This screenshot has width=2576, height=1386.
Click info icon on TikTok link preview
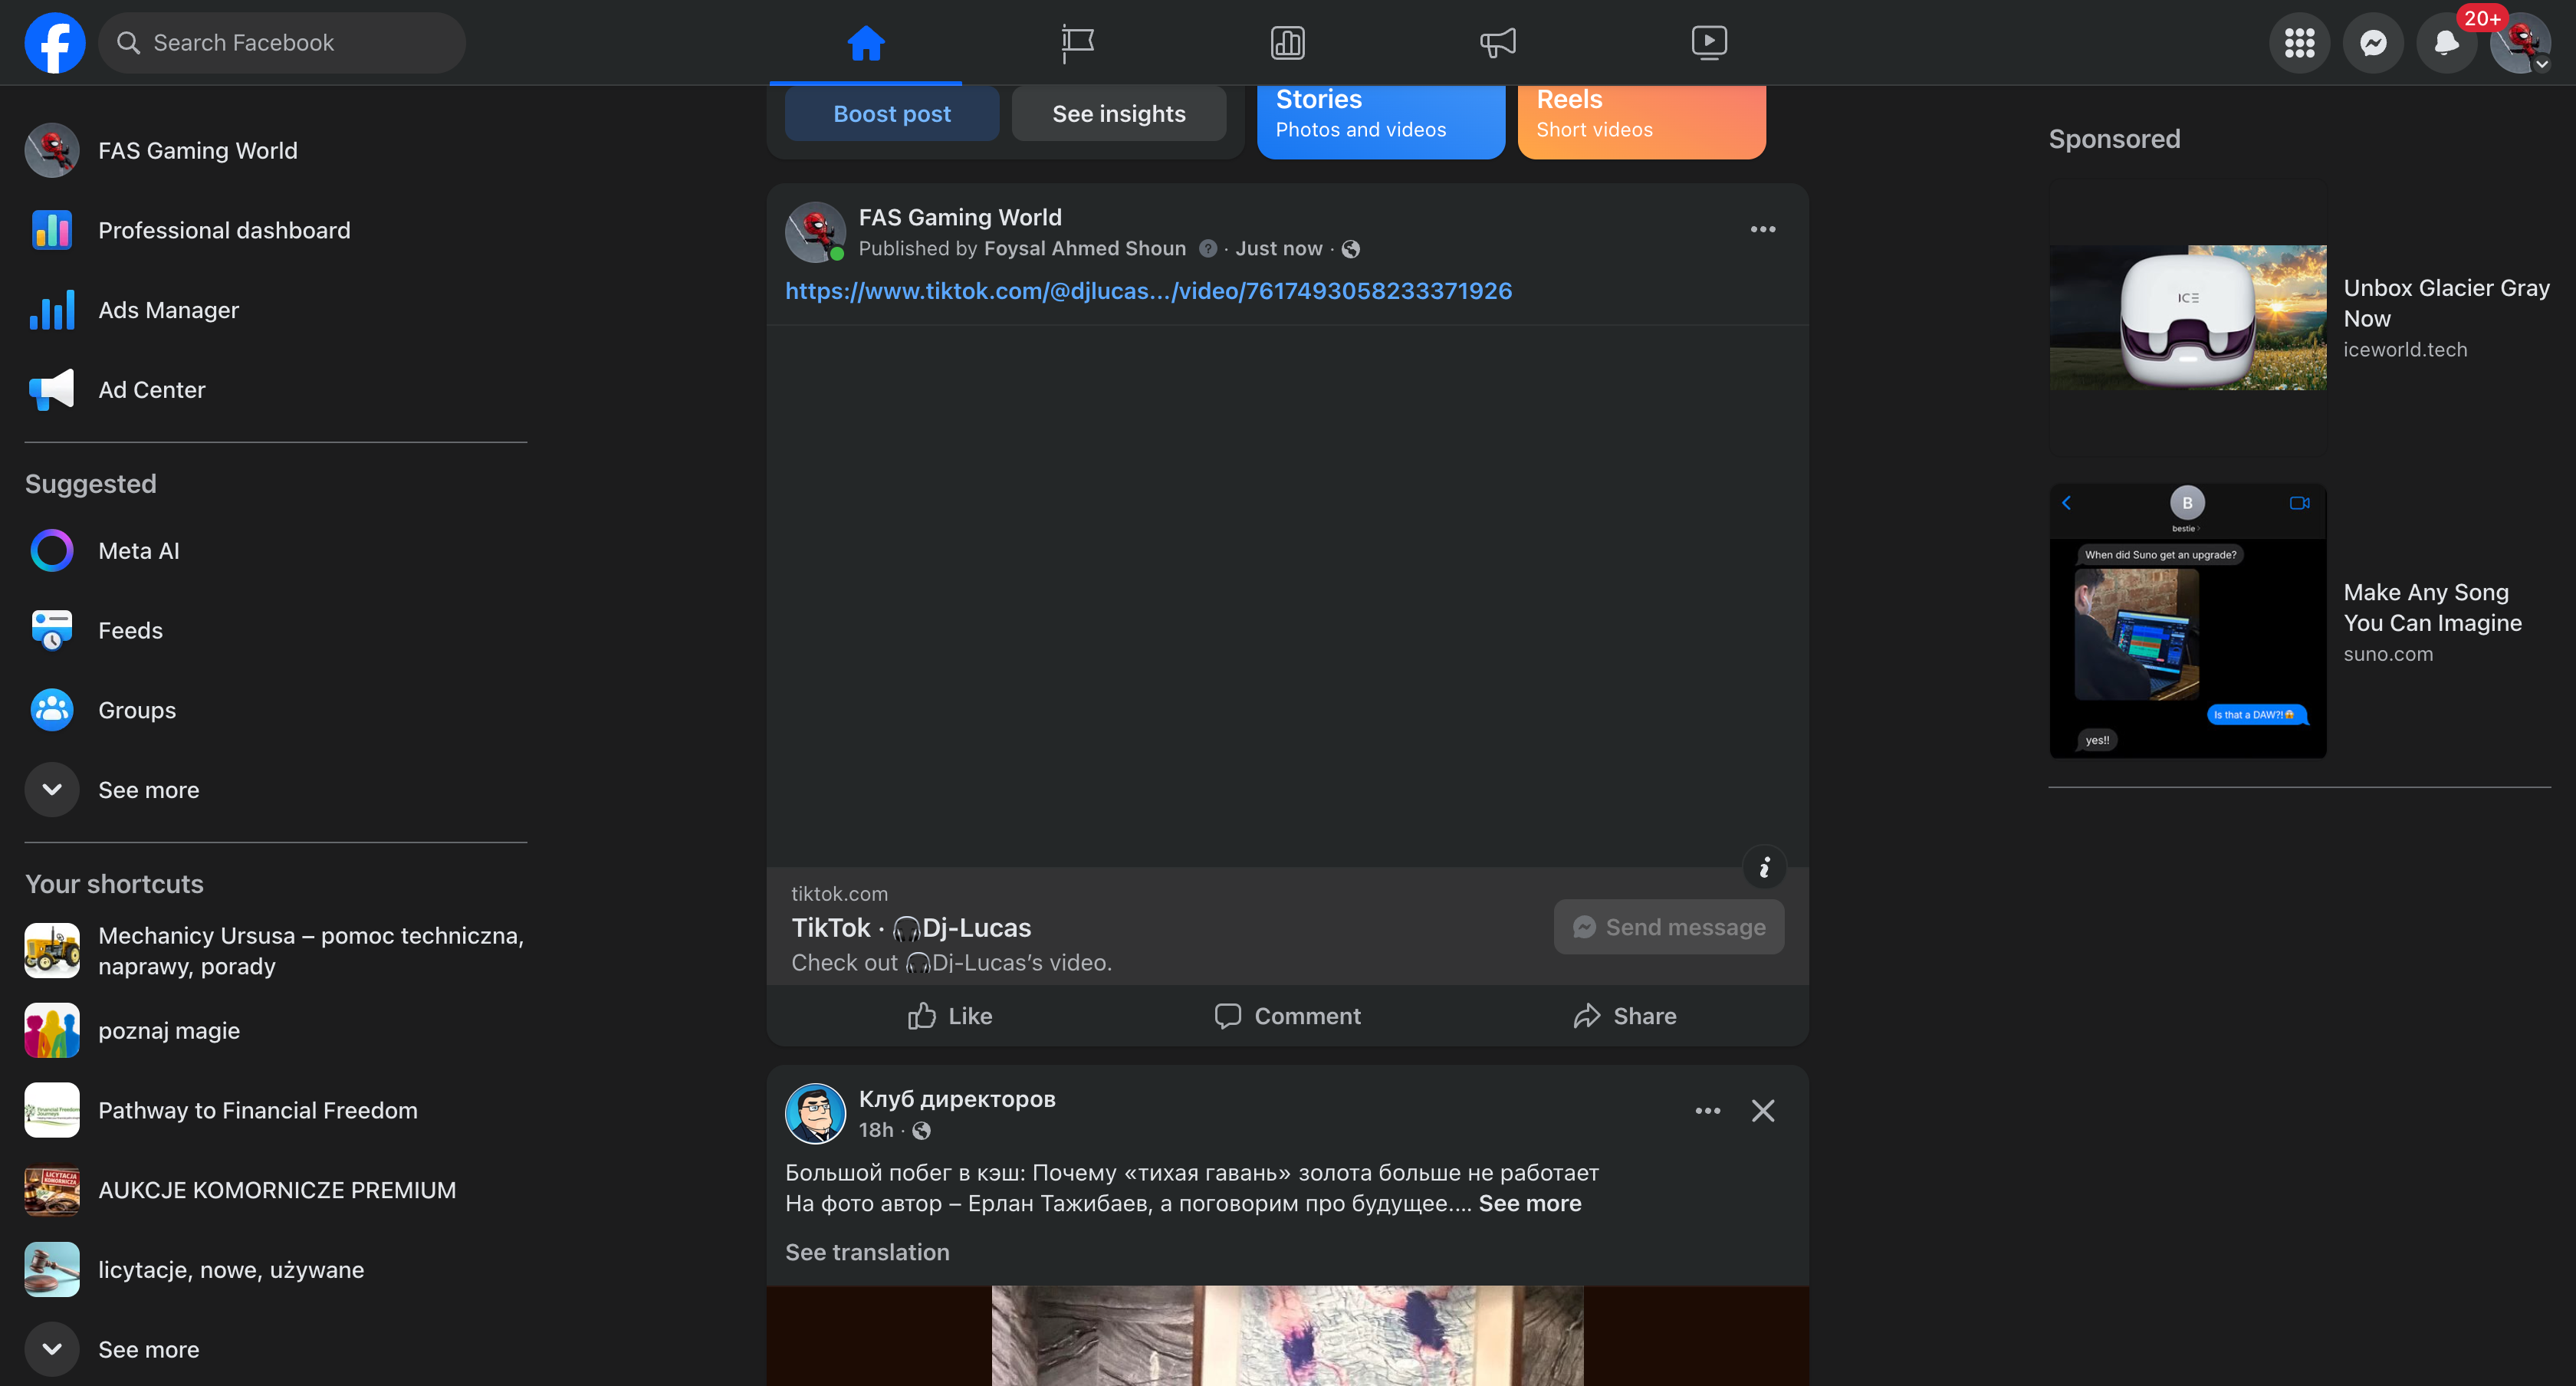coord(1764,867)
